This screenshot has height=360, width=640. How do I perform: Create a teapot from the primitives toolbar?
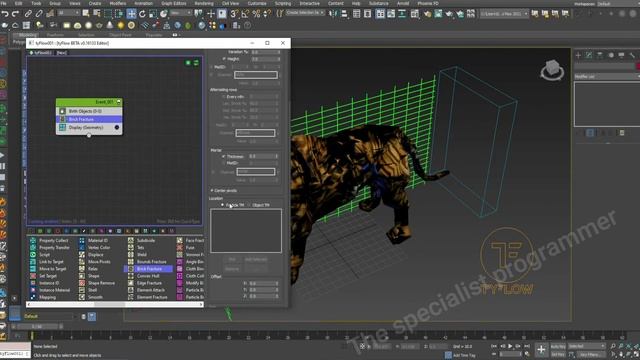(99, 25)
